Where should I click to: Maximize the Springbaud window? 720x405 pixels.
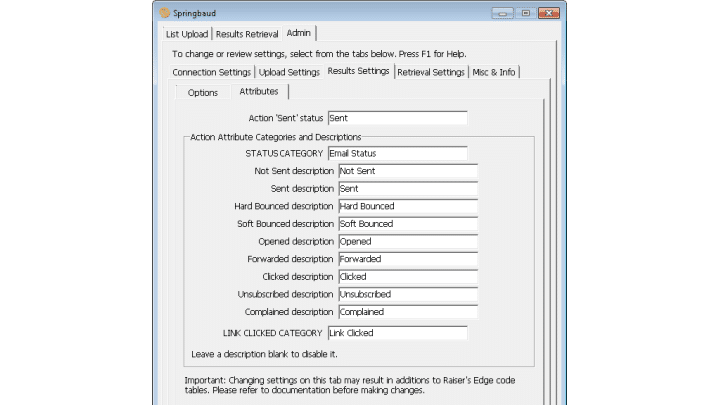[x=526, y=13]
